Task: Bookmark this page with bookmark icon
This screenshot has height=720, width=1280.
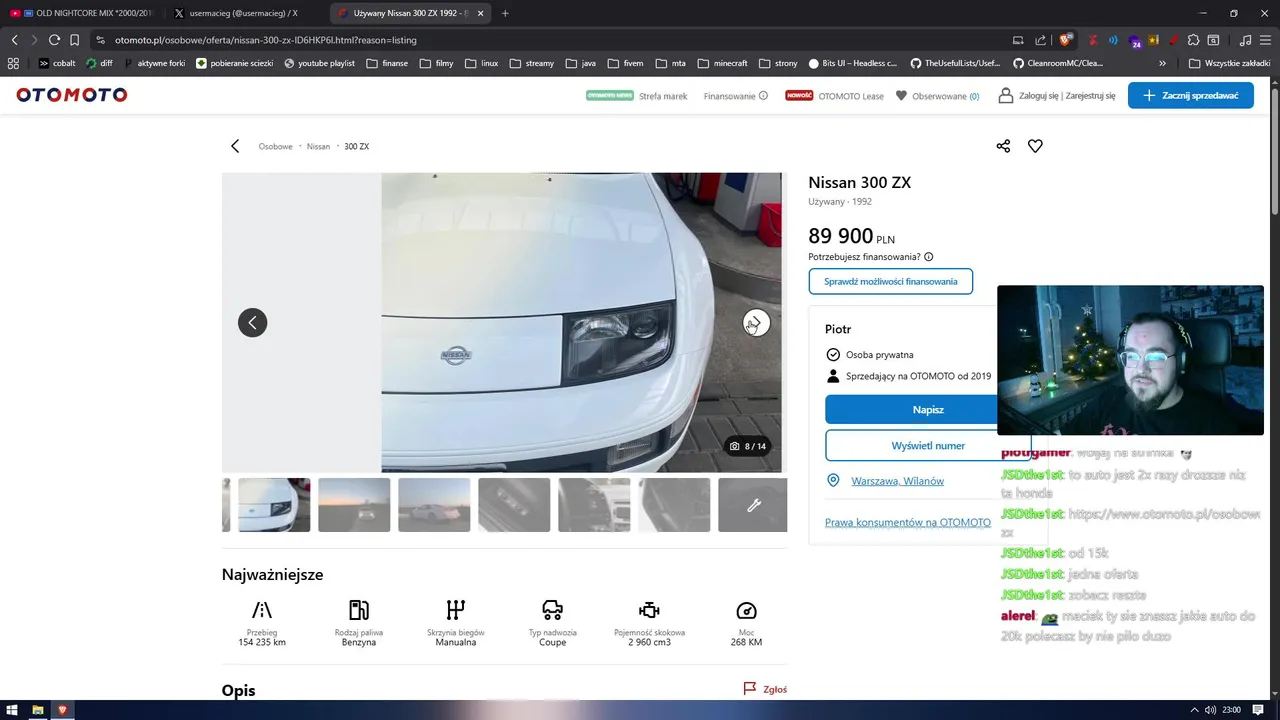Action: (74, 40)
